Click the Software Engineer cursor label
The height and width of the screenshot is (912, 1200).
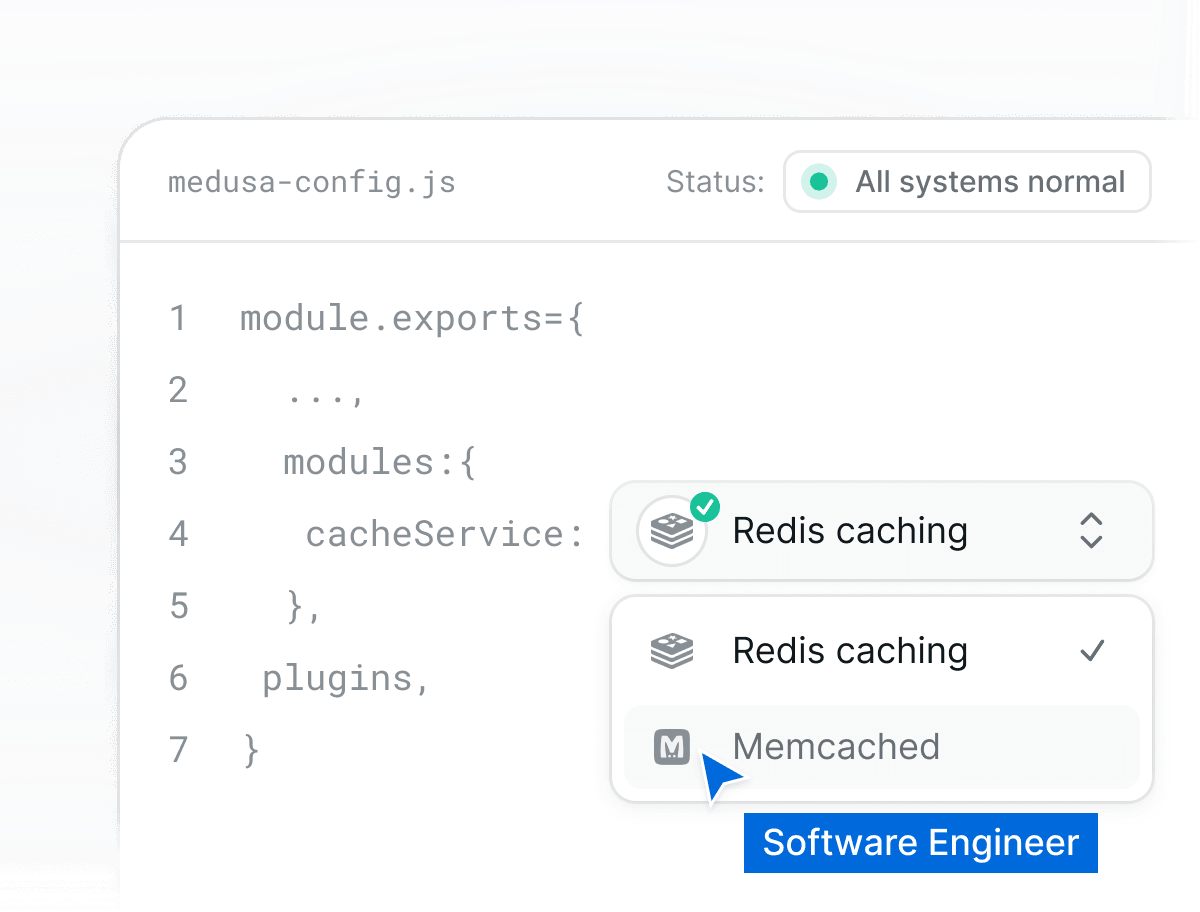pyautogui.click(x=921, y=843)
